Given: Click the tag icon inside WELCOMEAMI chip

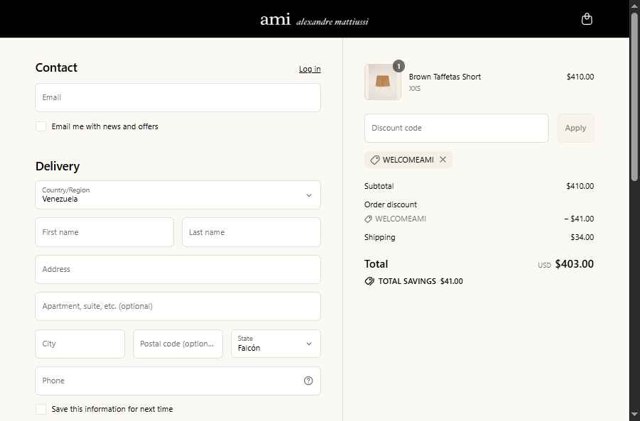Looking at the screenshot, I should coord(375,160).
